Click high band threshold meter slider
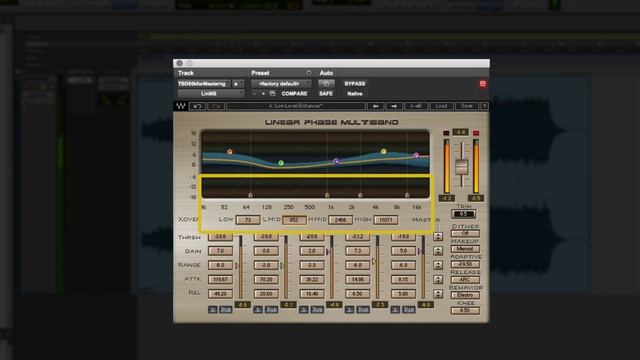This screenshot has height=360, width=640. tap(423, 267)
